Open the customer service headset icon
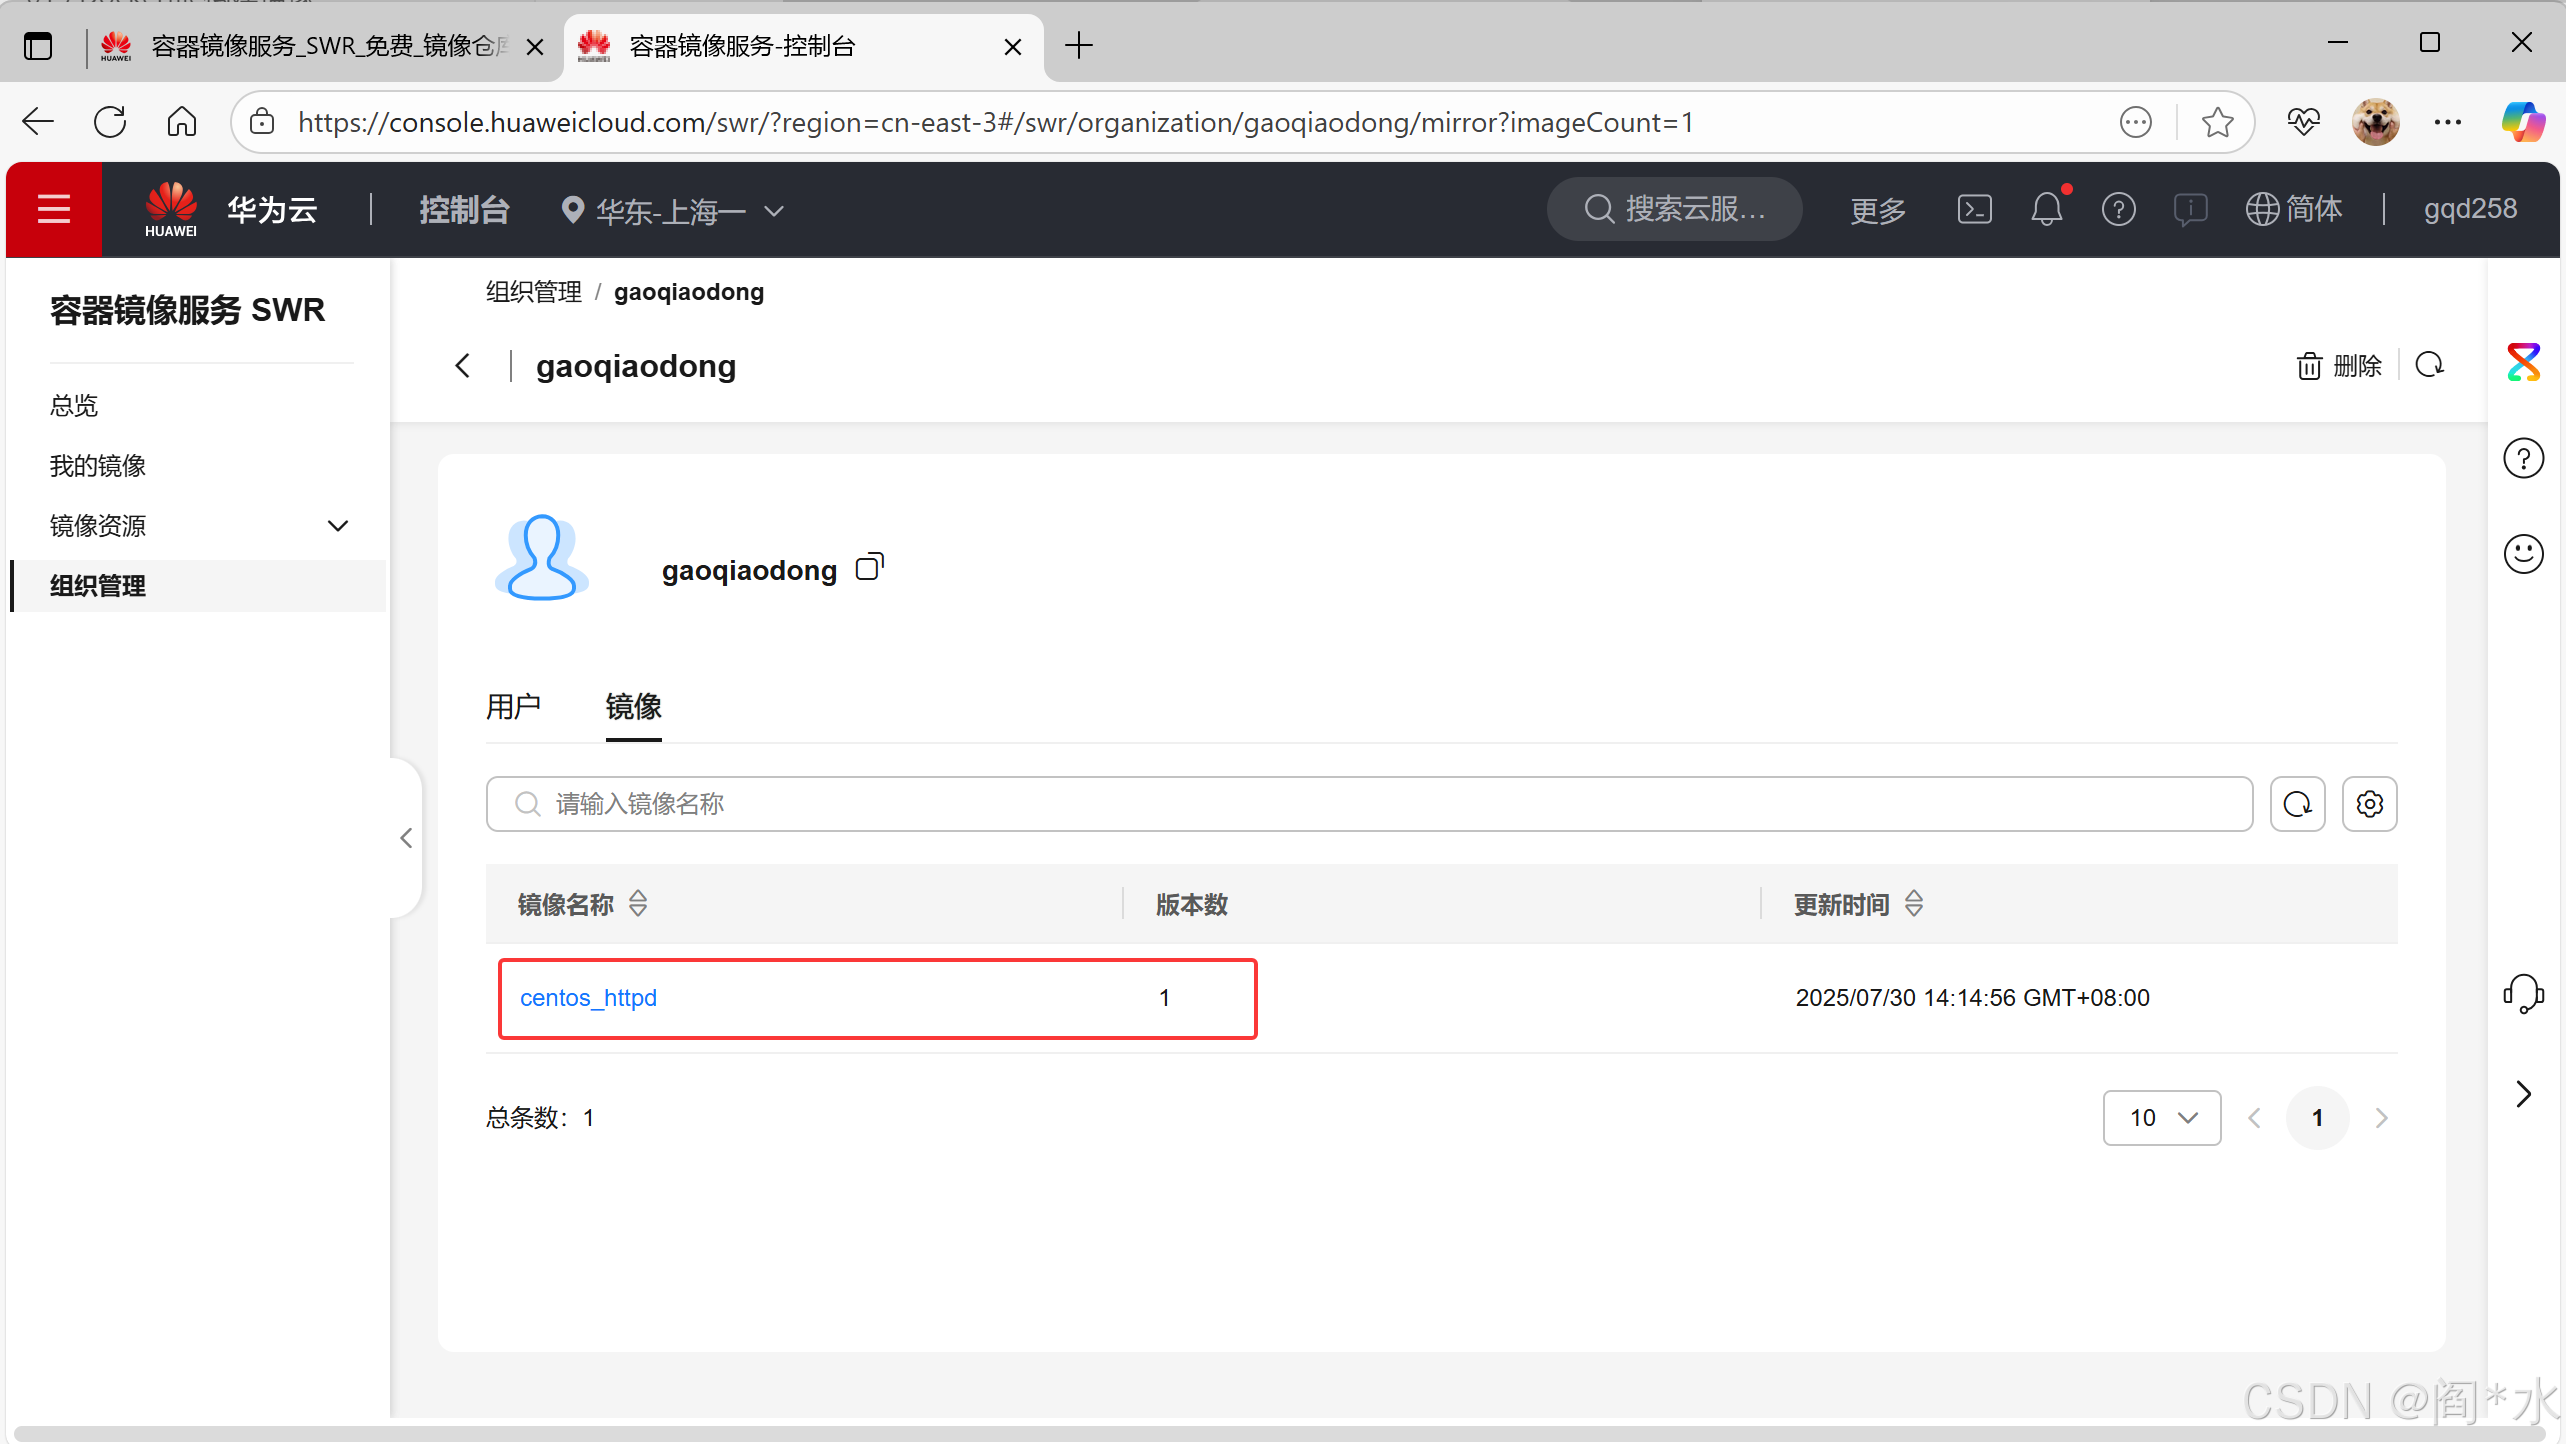Viewport: 2566px width, 1444px height. click(2522, 994)
